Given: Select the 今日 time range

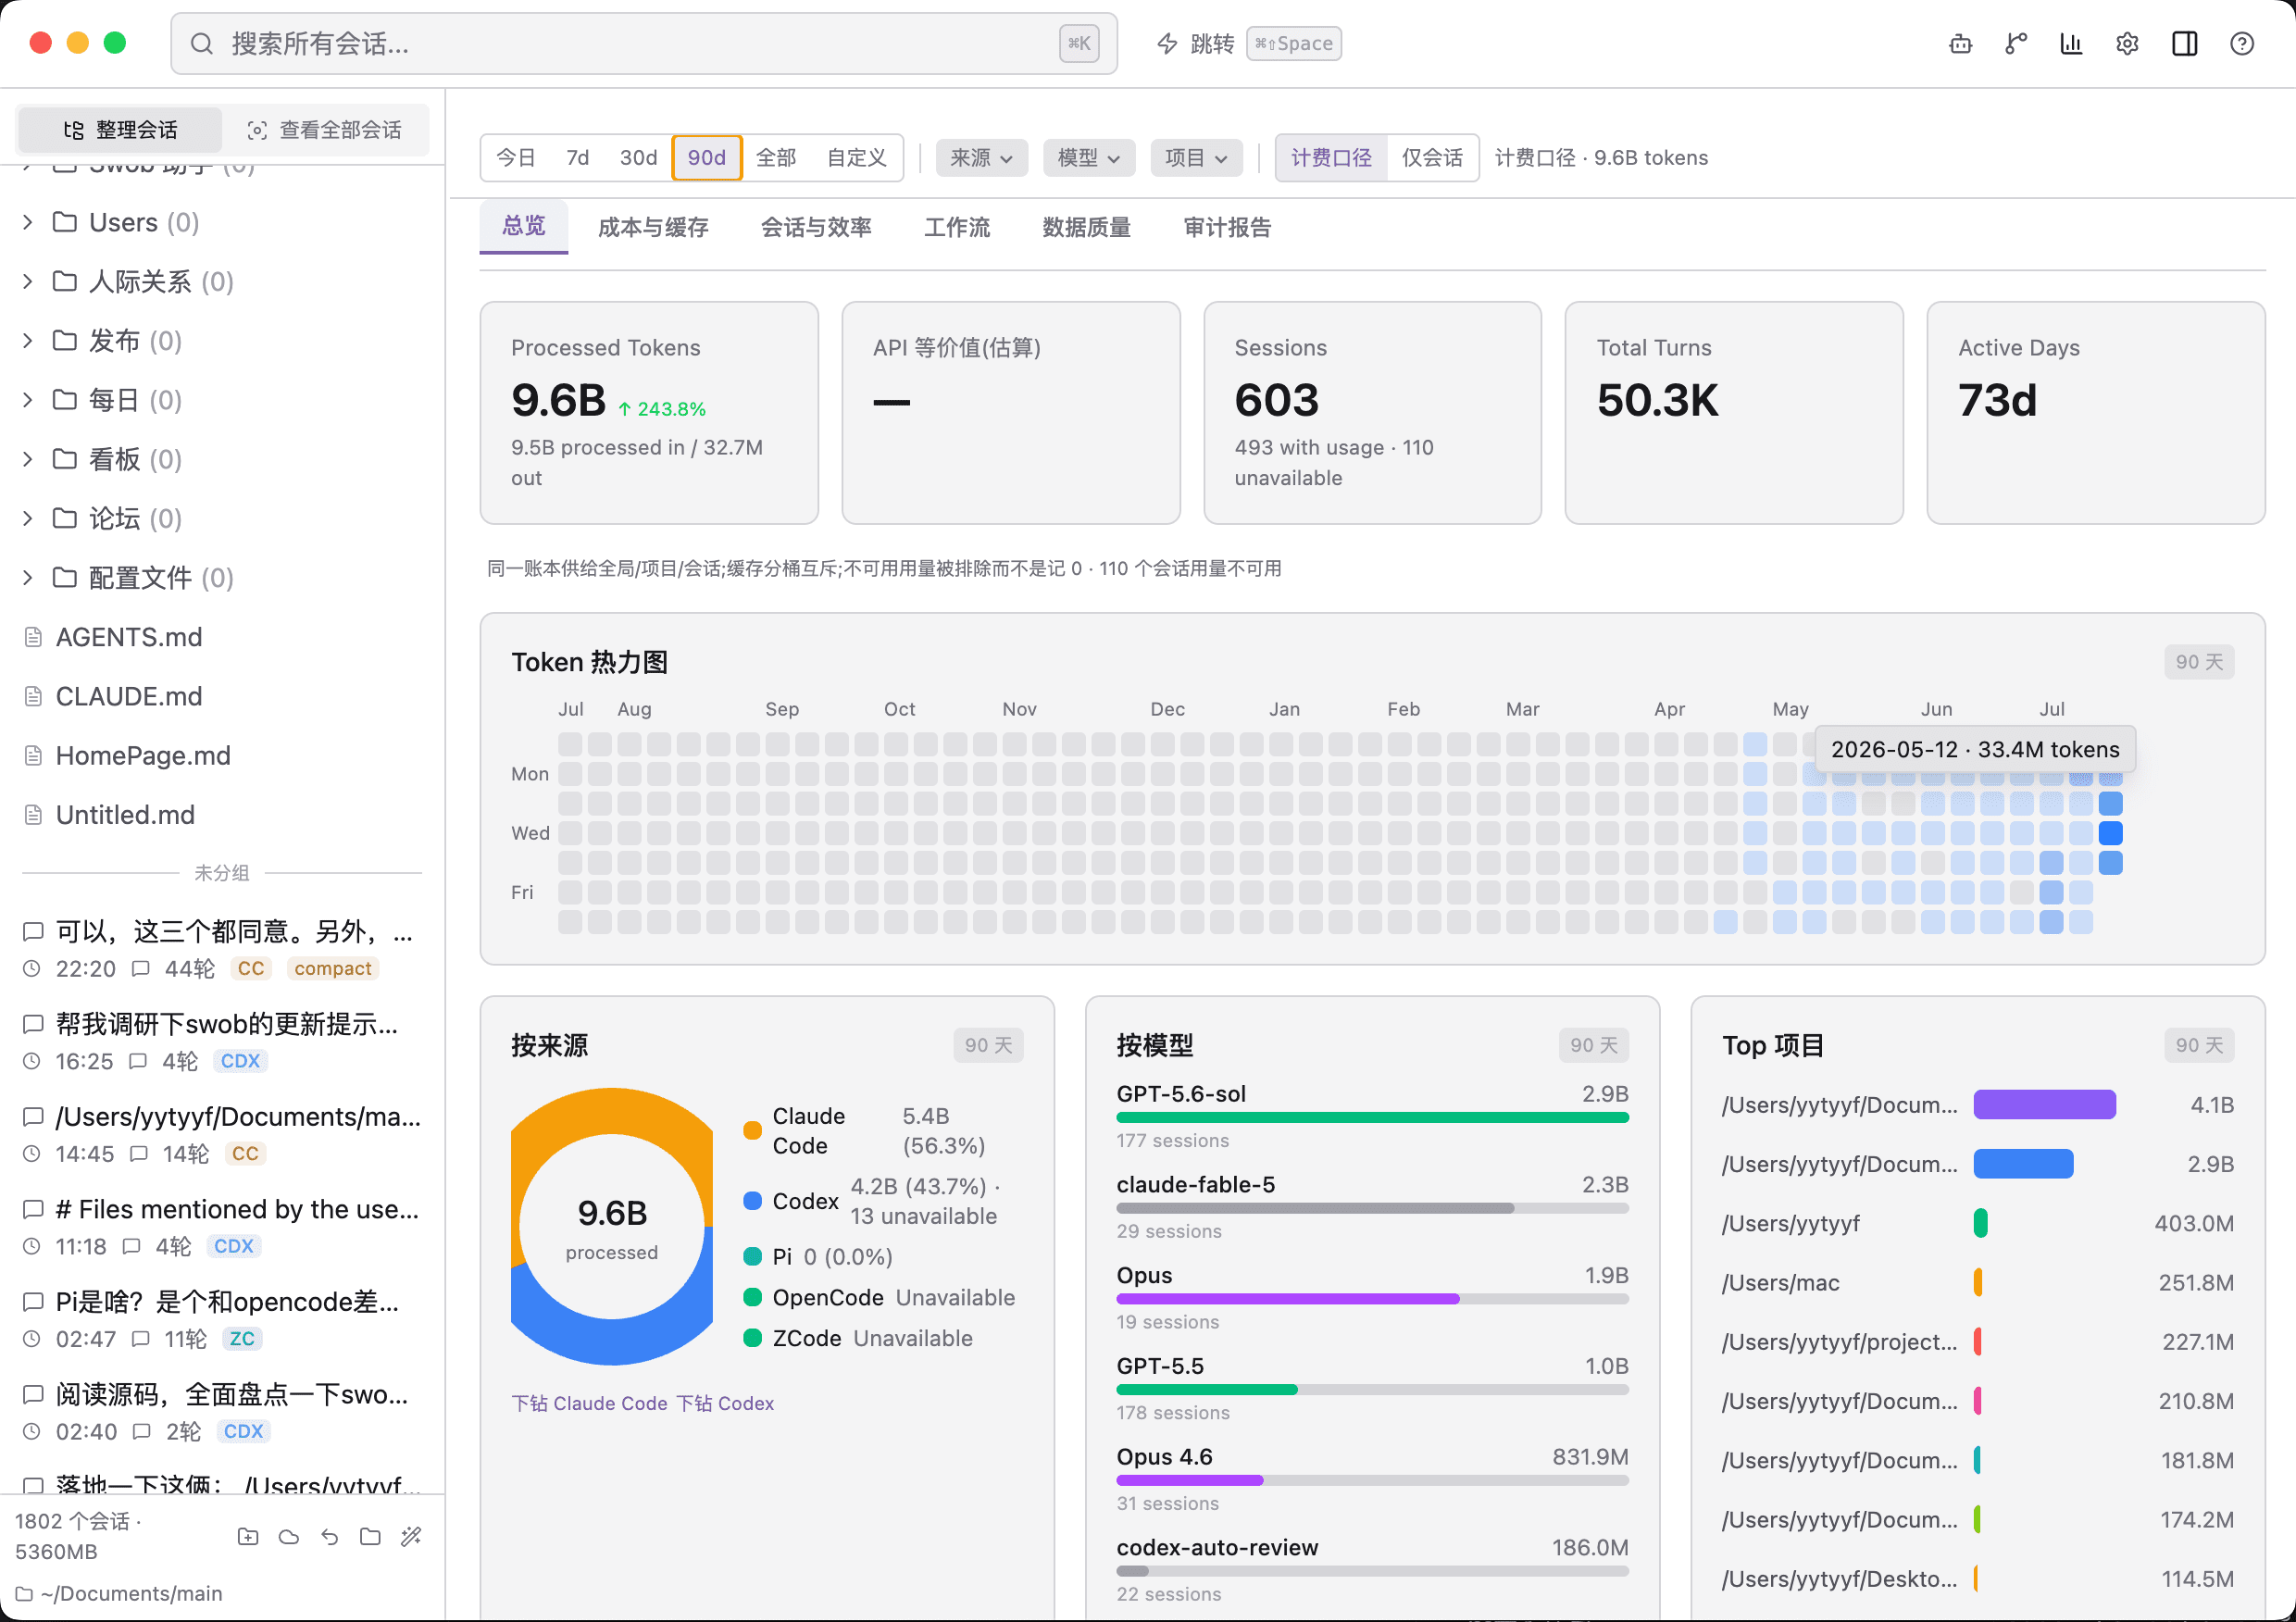Looking at the screenshot, I should tap(516, 158).
